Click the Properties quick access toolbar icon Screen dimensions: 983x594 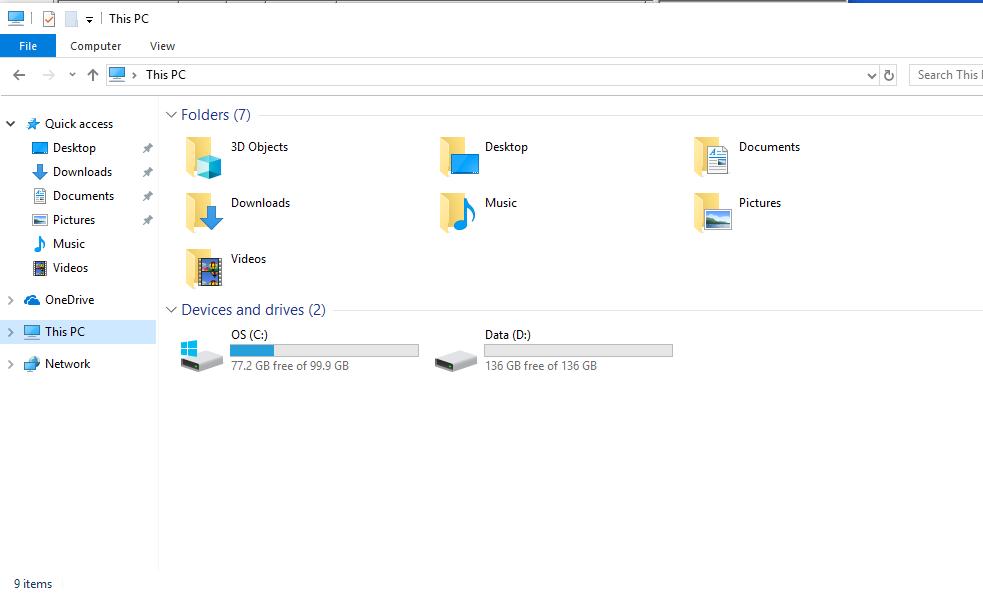coord(49,19)
